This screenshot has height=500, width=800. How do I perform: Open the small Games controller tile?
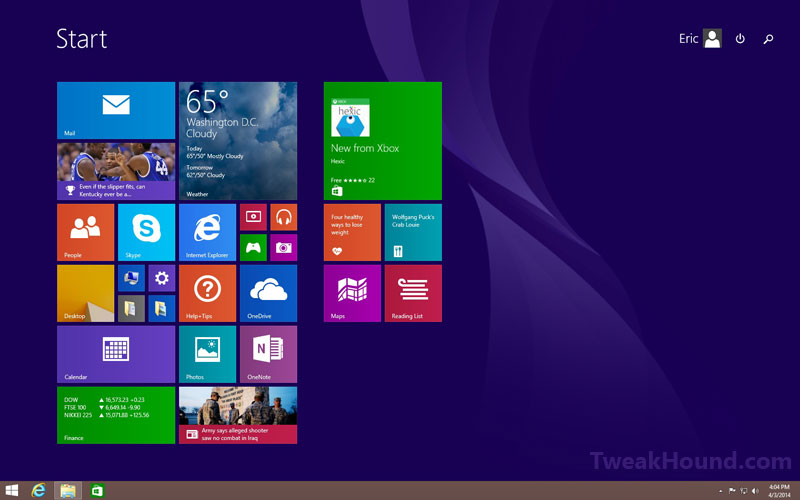(x=253, y=247)
